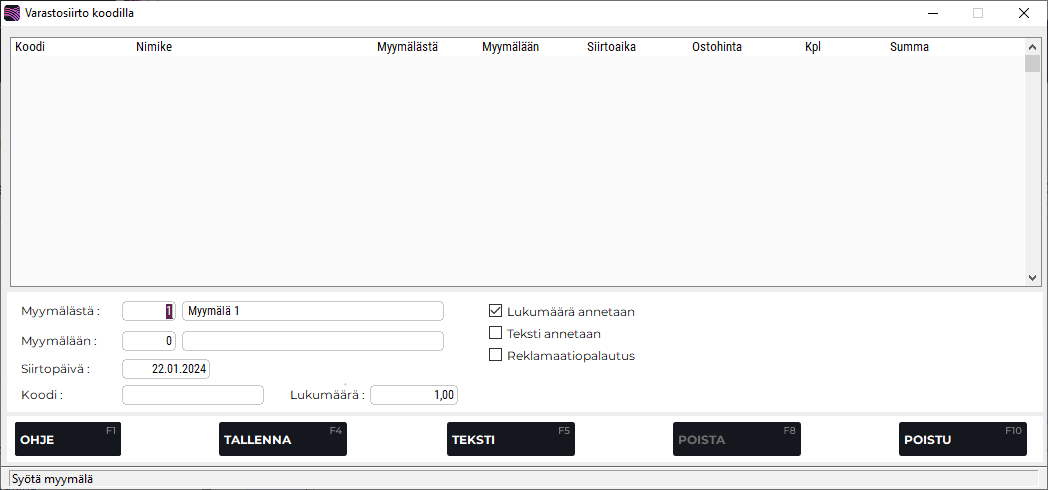Focus the Siirtopäivä date field

(x=166, y=368)
